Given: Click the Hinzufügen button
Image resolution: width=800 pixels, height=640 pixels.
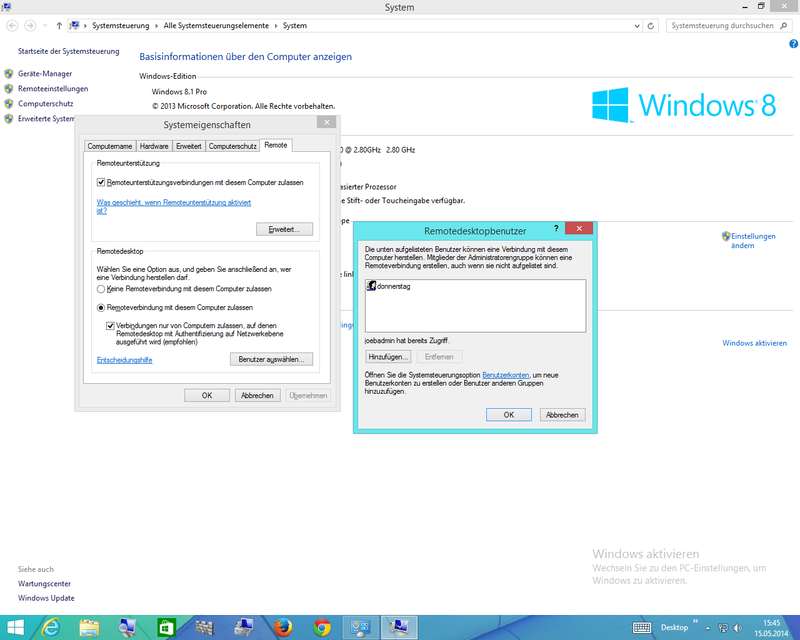Looking at the screenshot, I should coord(388,356).
